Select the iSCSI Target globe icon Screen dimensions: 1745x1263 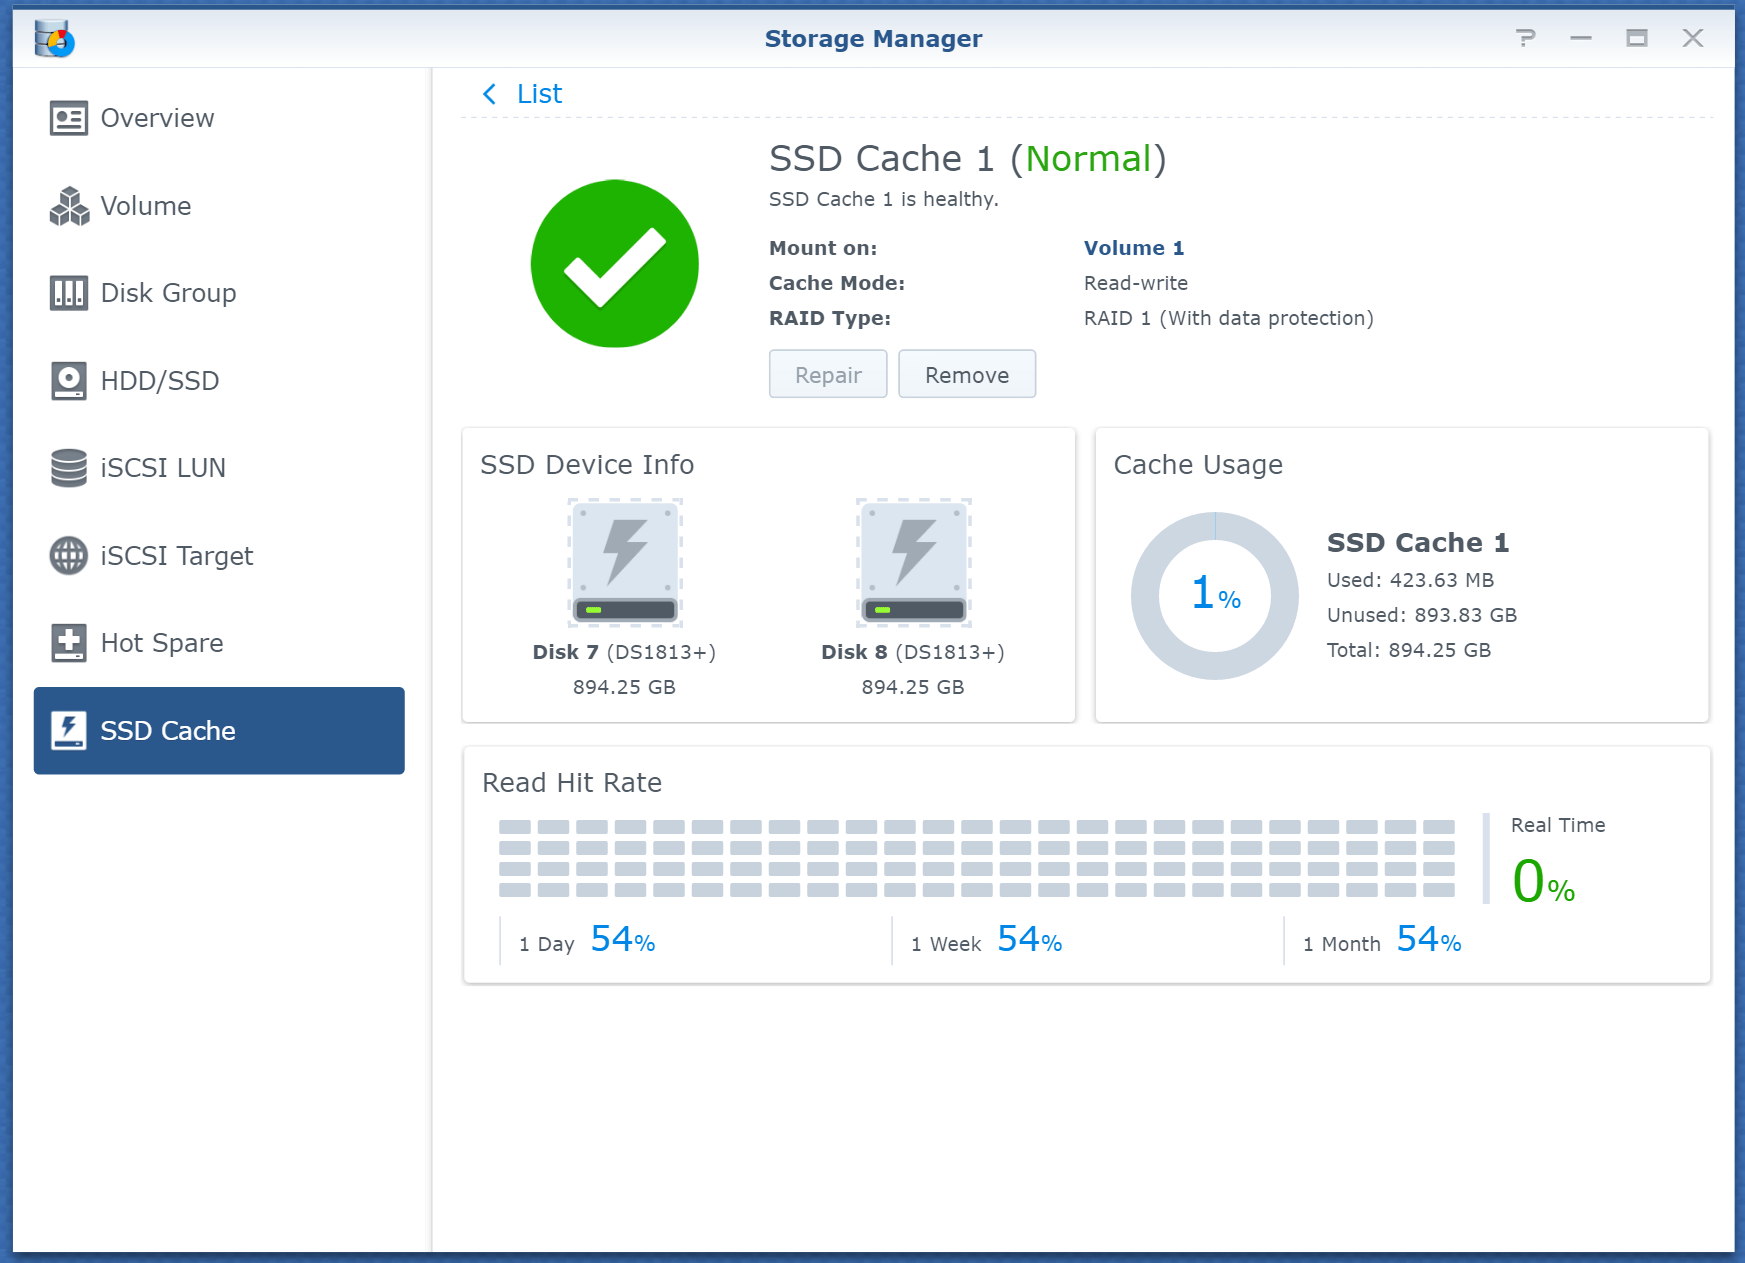tap(67, 555)
